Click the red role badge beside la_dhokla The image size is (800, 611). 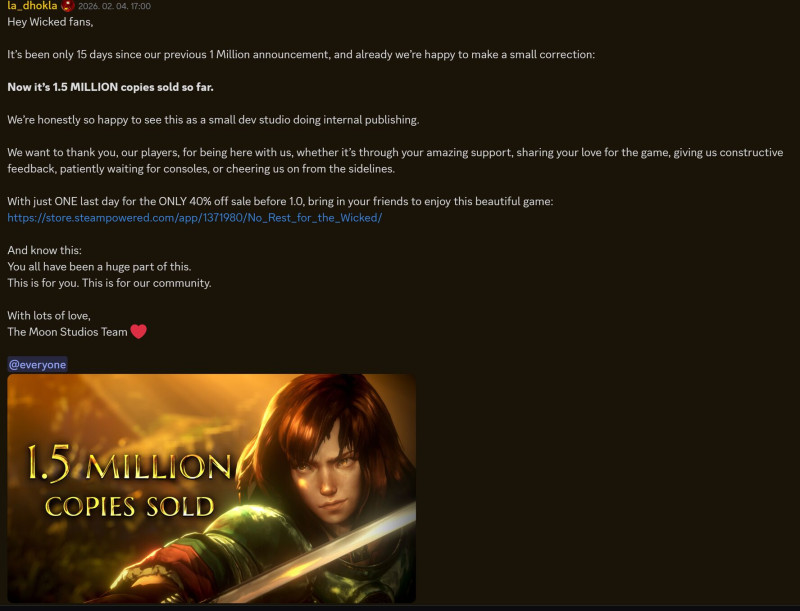point(68,6)
